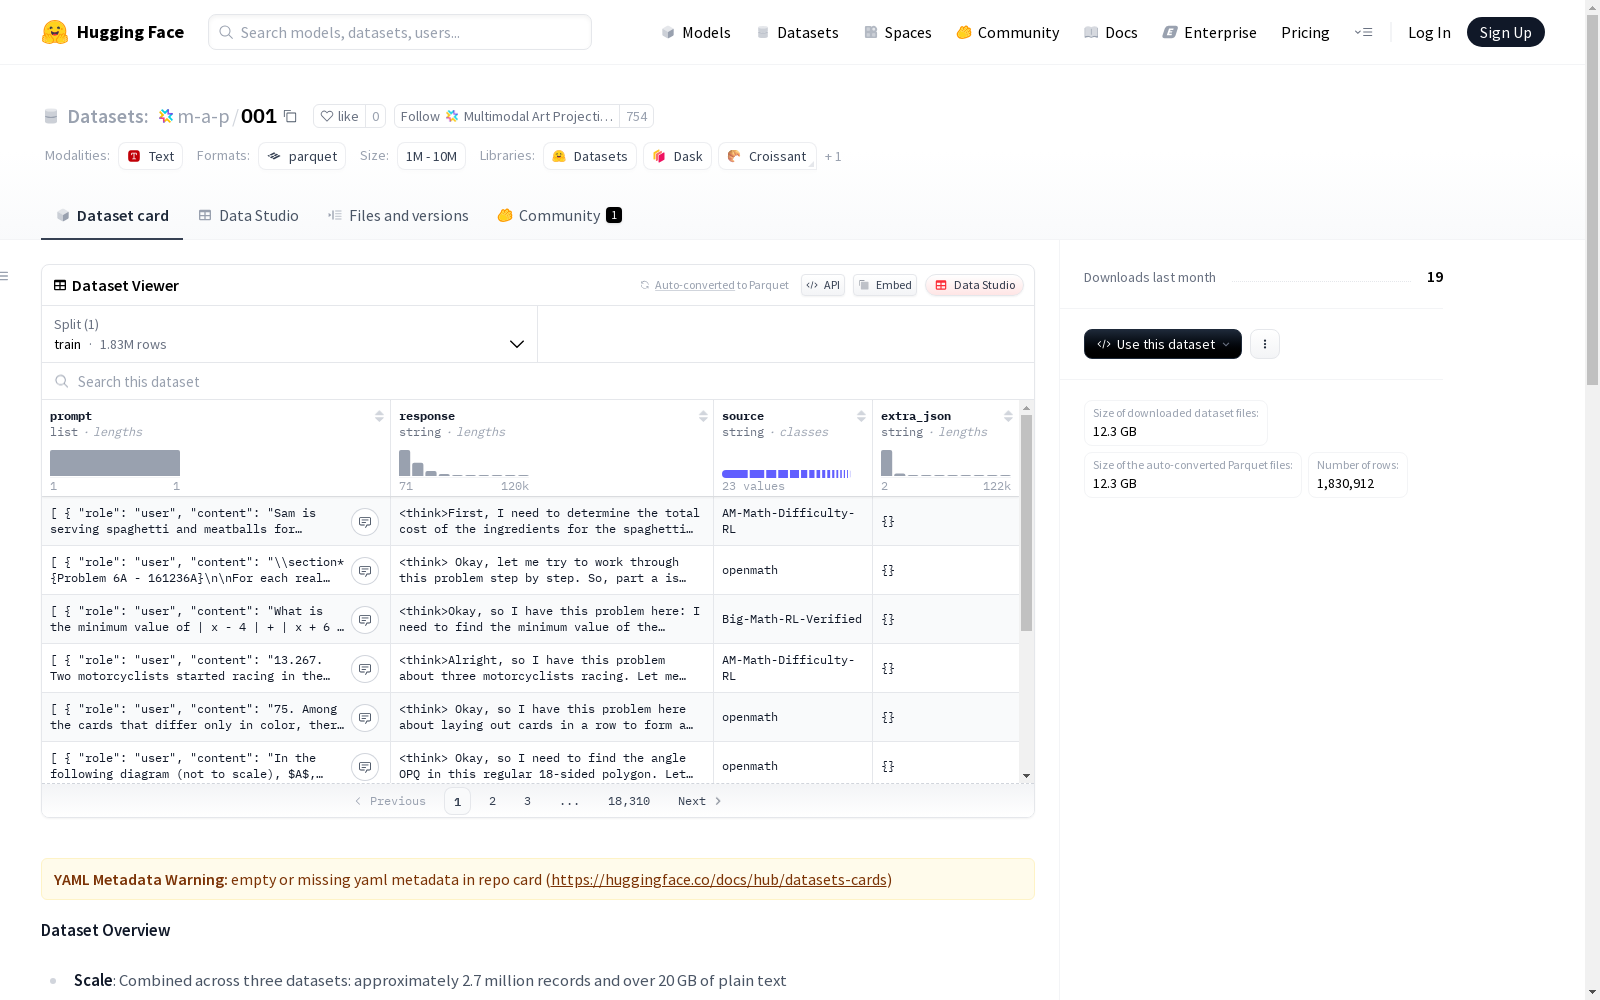Toggle the left sidebar outline icon
The width and height of the screenshot is (1600, 1000).
[x=5, y=276]
